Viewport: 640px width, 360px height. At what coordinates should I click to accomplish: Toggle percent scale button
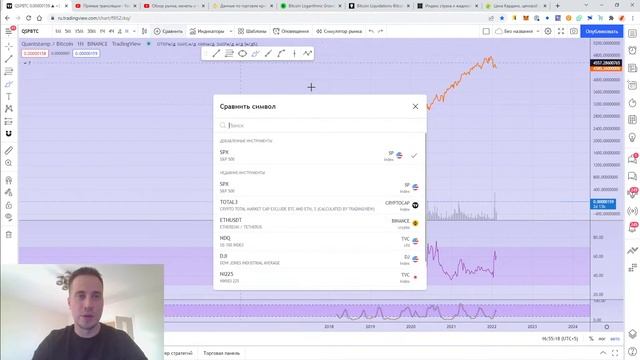coord(591,339)
